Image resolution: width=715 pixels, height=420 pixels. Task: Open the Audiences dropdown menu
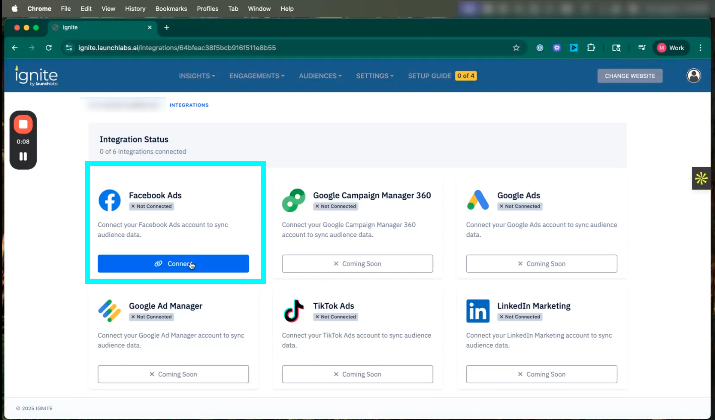320,76
